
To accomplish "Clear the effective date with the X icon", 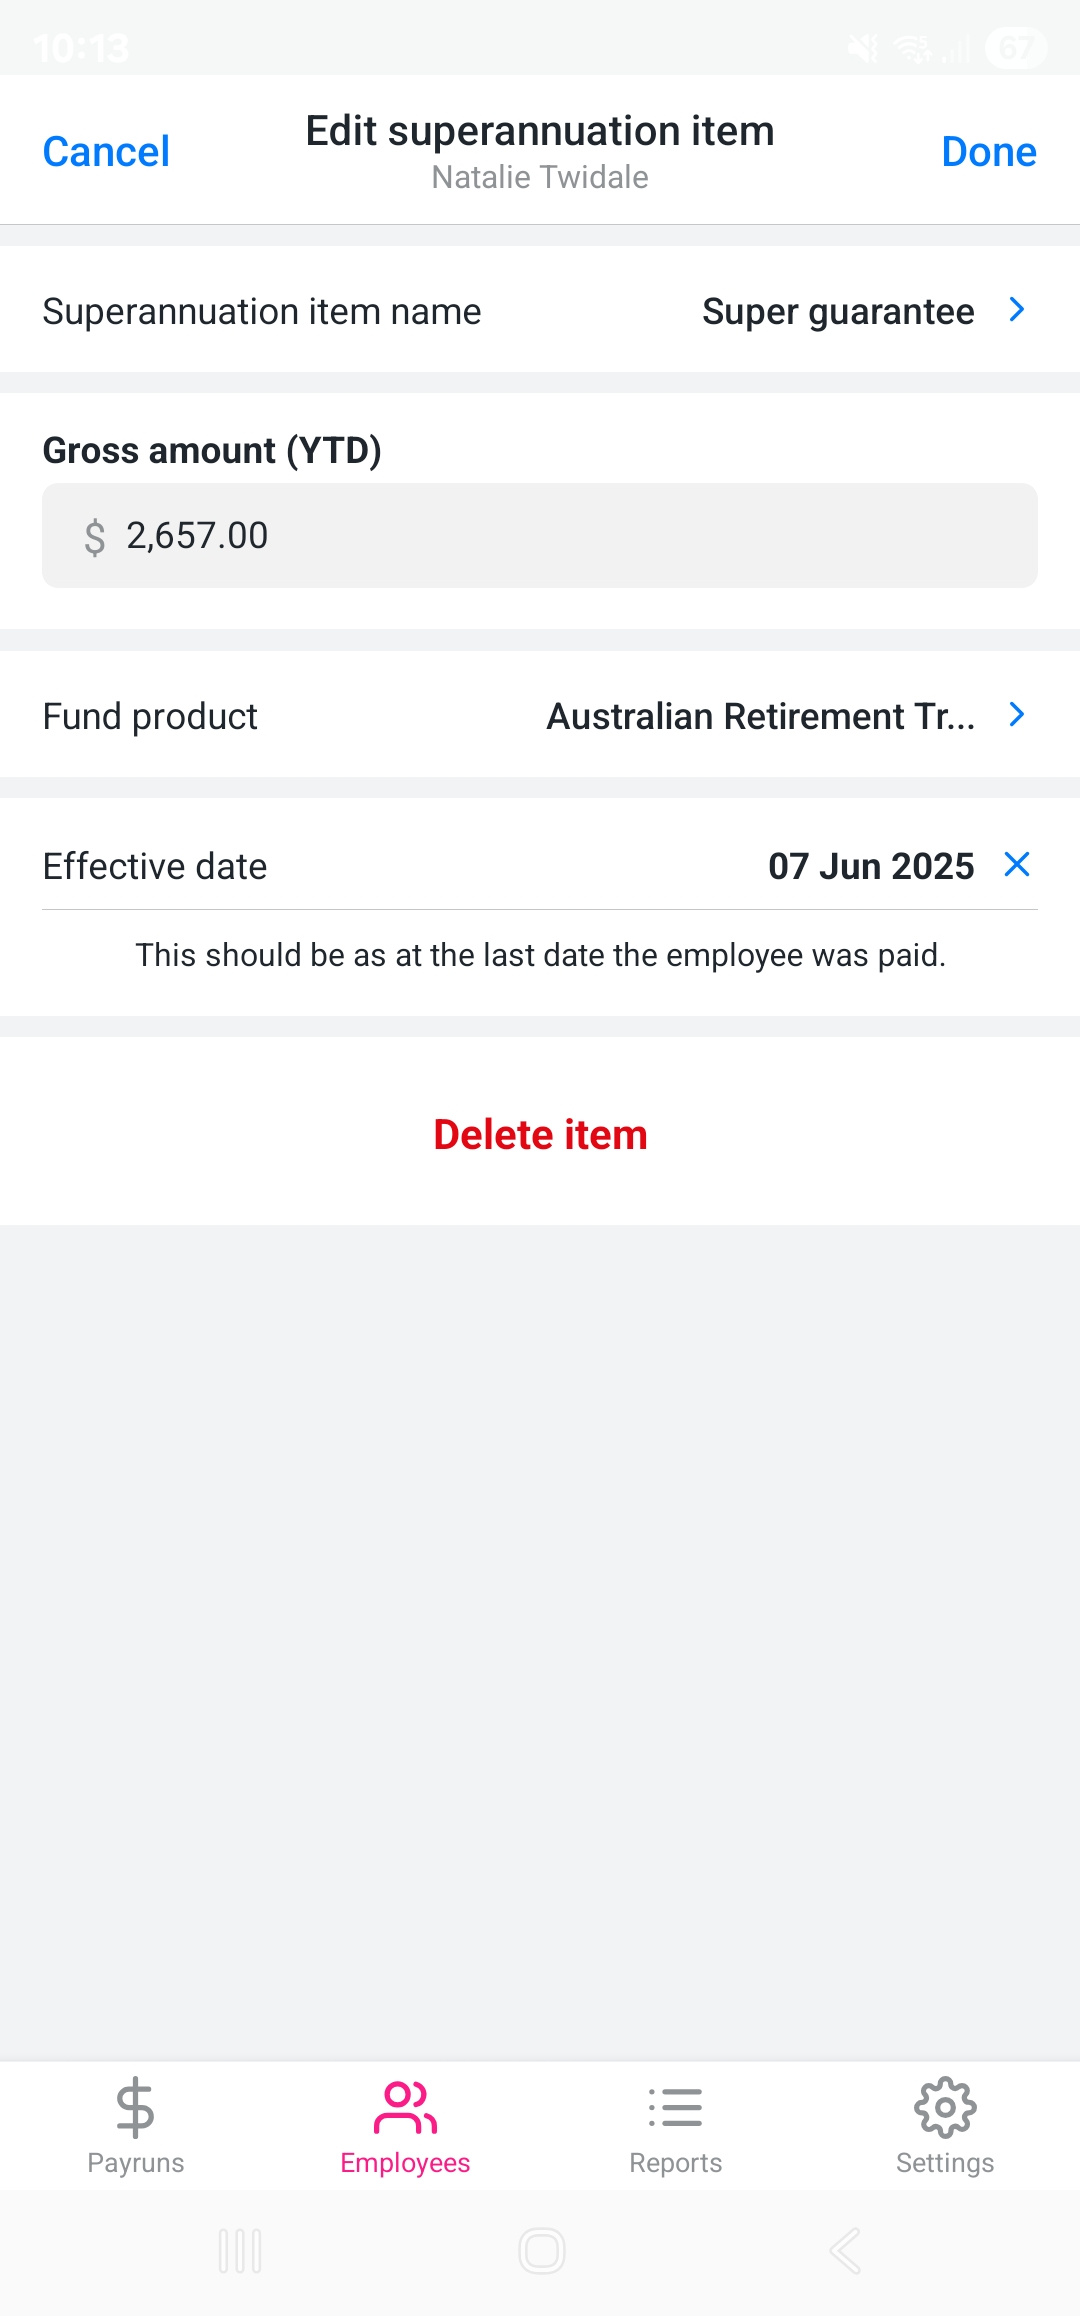I will point(1017,865).
